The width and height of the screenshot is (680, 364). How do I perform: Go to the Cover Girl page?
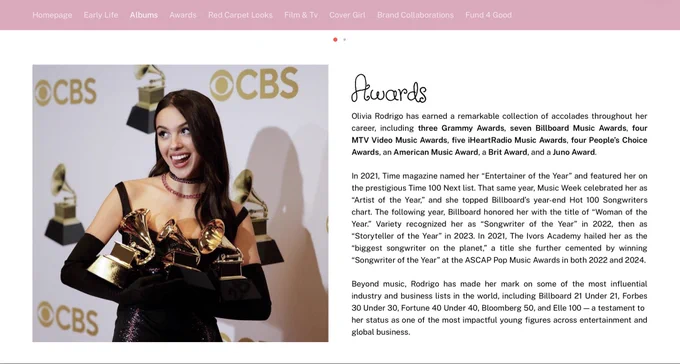pyautogui.click(x=347, y=15)
